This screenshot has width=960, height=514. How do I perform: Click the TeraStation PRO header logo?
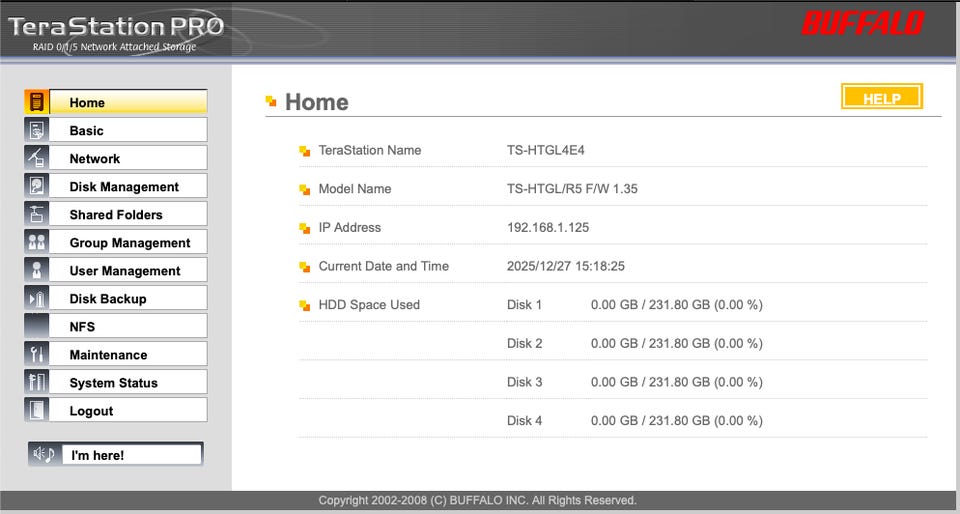[116, 26]
